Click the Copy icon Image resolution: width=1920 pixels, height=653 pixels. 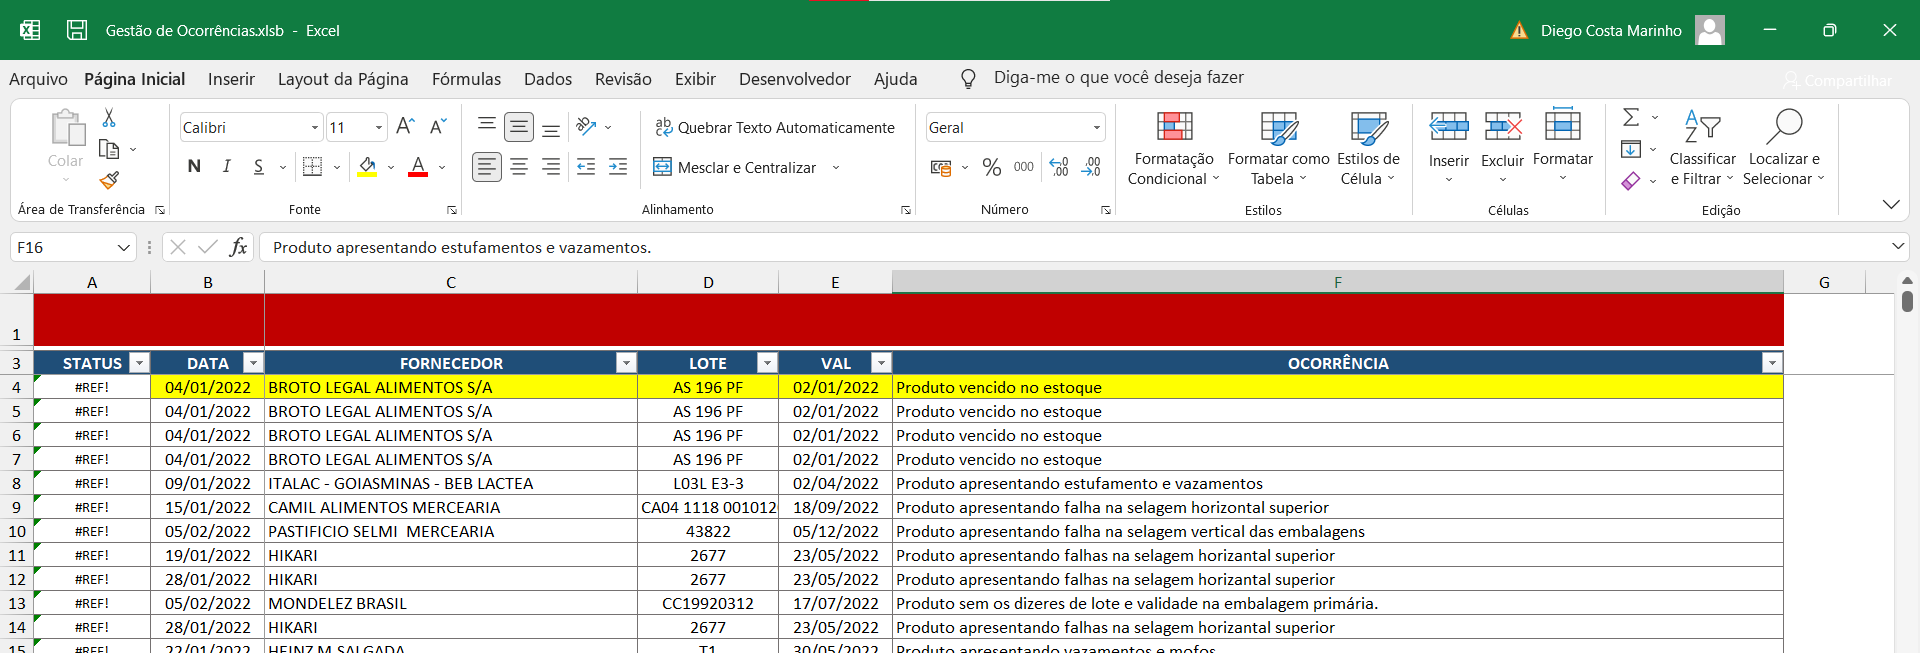[x=109, y=149]
